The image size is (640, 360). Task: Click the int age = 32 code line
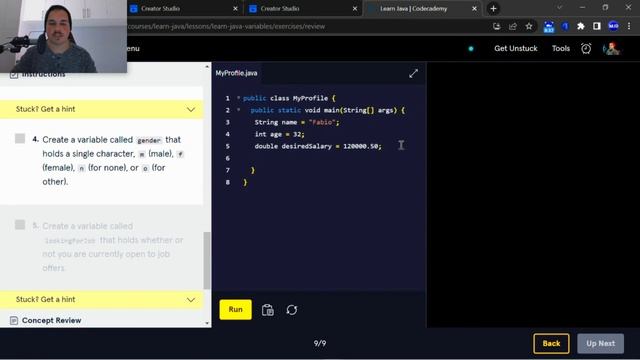tap(279, 134)
